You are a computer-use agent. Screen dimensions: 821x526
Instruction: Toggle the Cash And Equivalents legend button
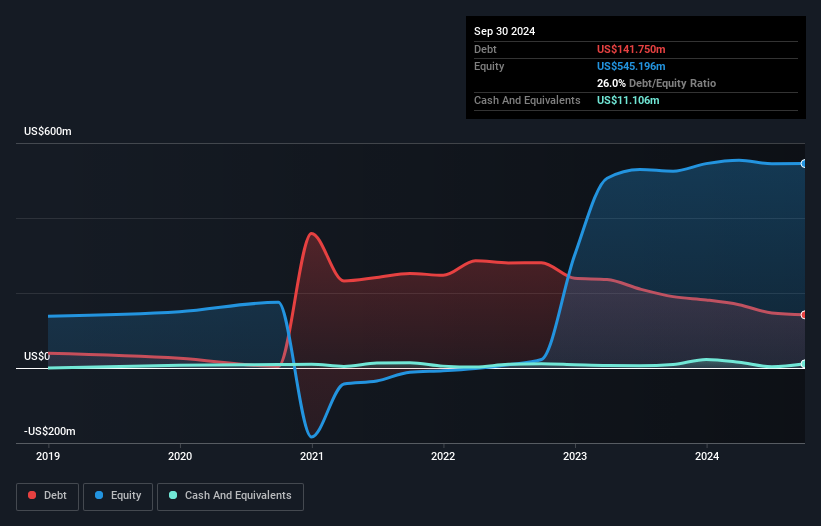(x=230, y=496)
